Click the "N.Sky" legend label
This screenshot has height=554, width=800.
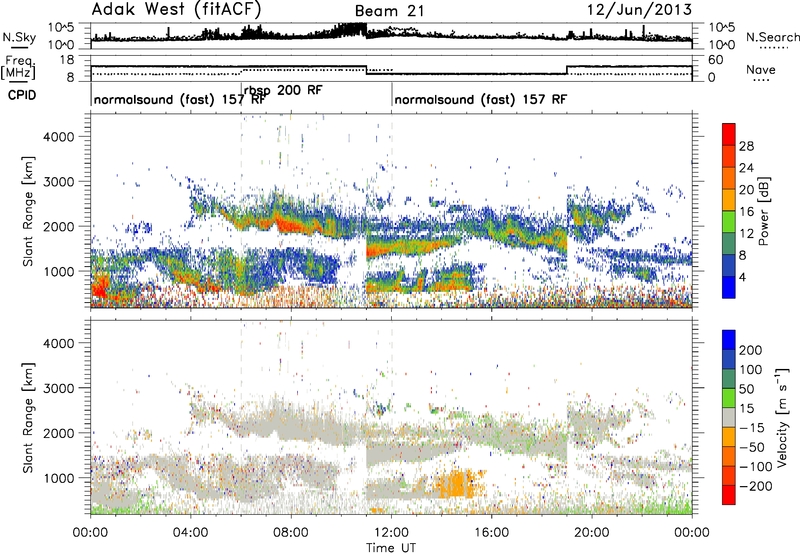pyautogui.click(x=19, y=37)
